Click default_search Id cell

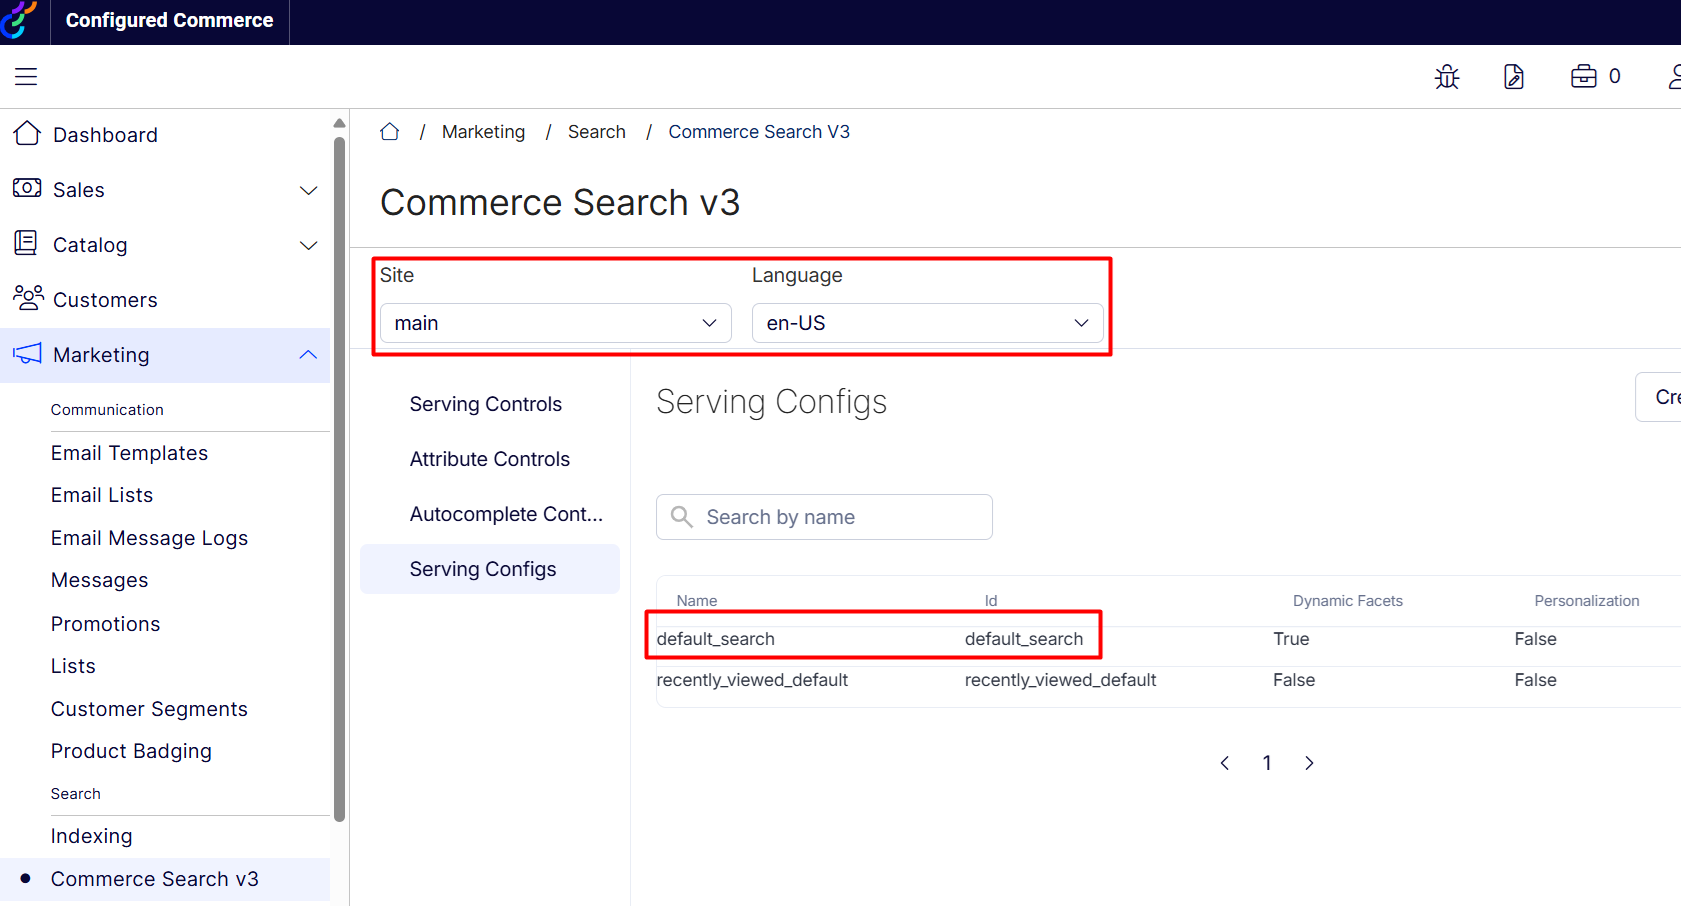click(x=1024, y=639)
